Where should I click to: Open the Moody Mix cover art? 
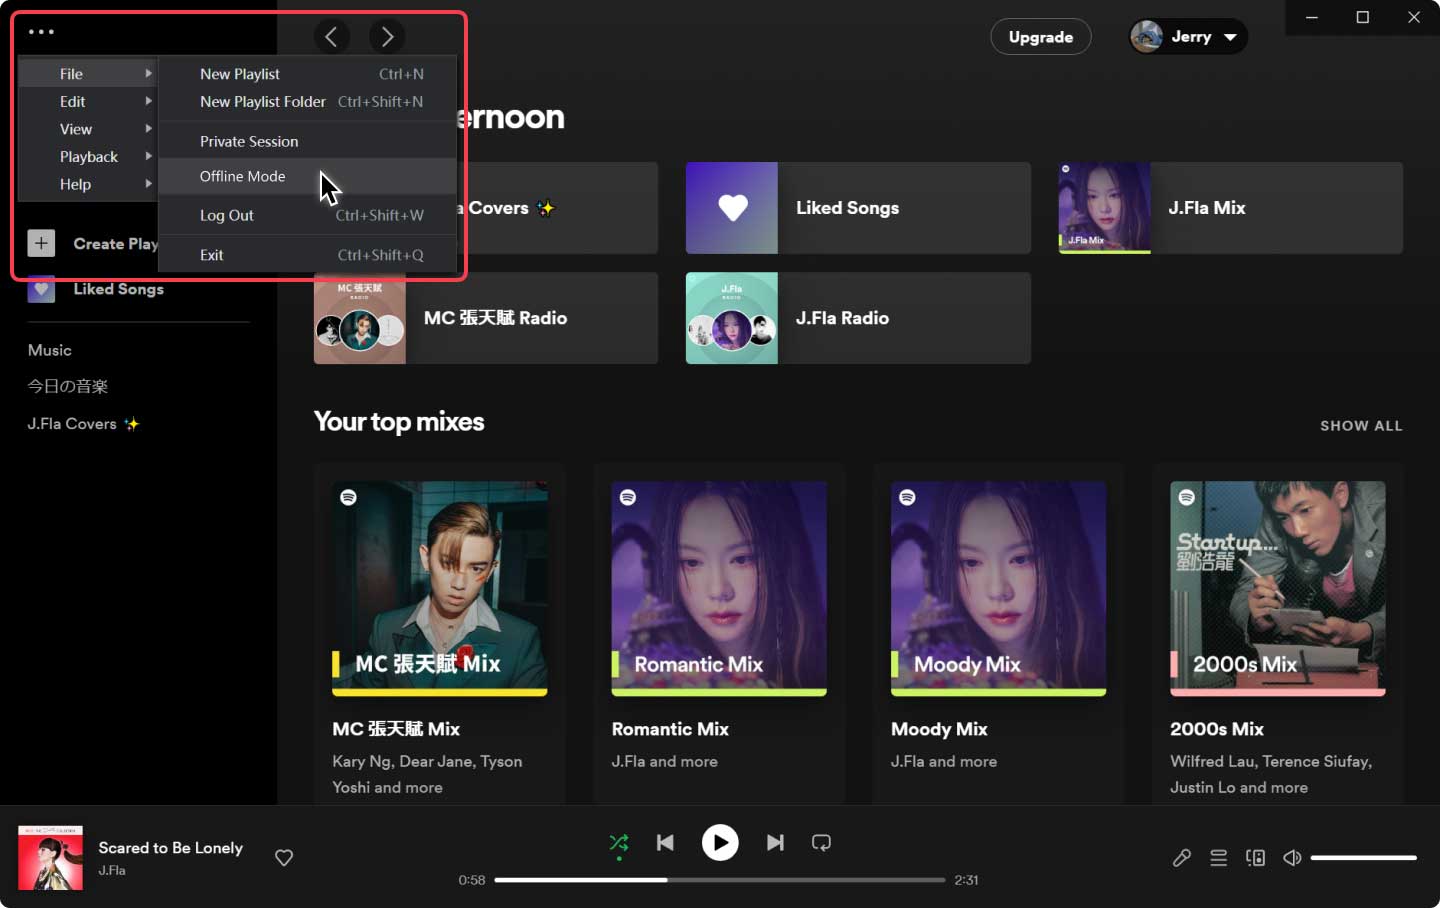pos(998,589)
